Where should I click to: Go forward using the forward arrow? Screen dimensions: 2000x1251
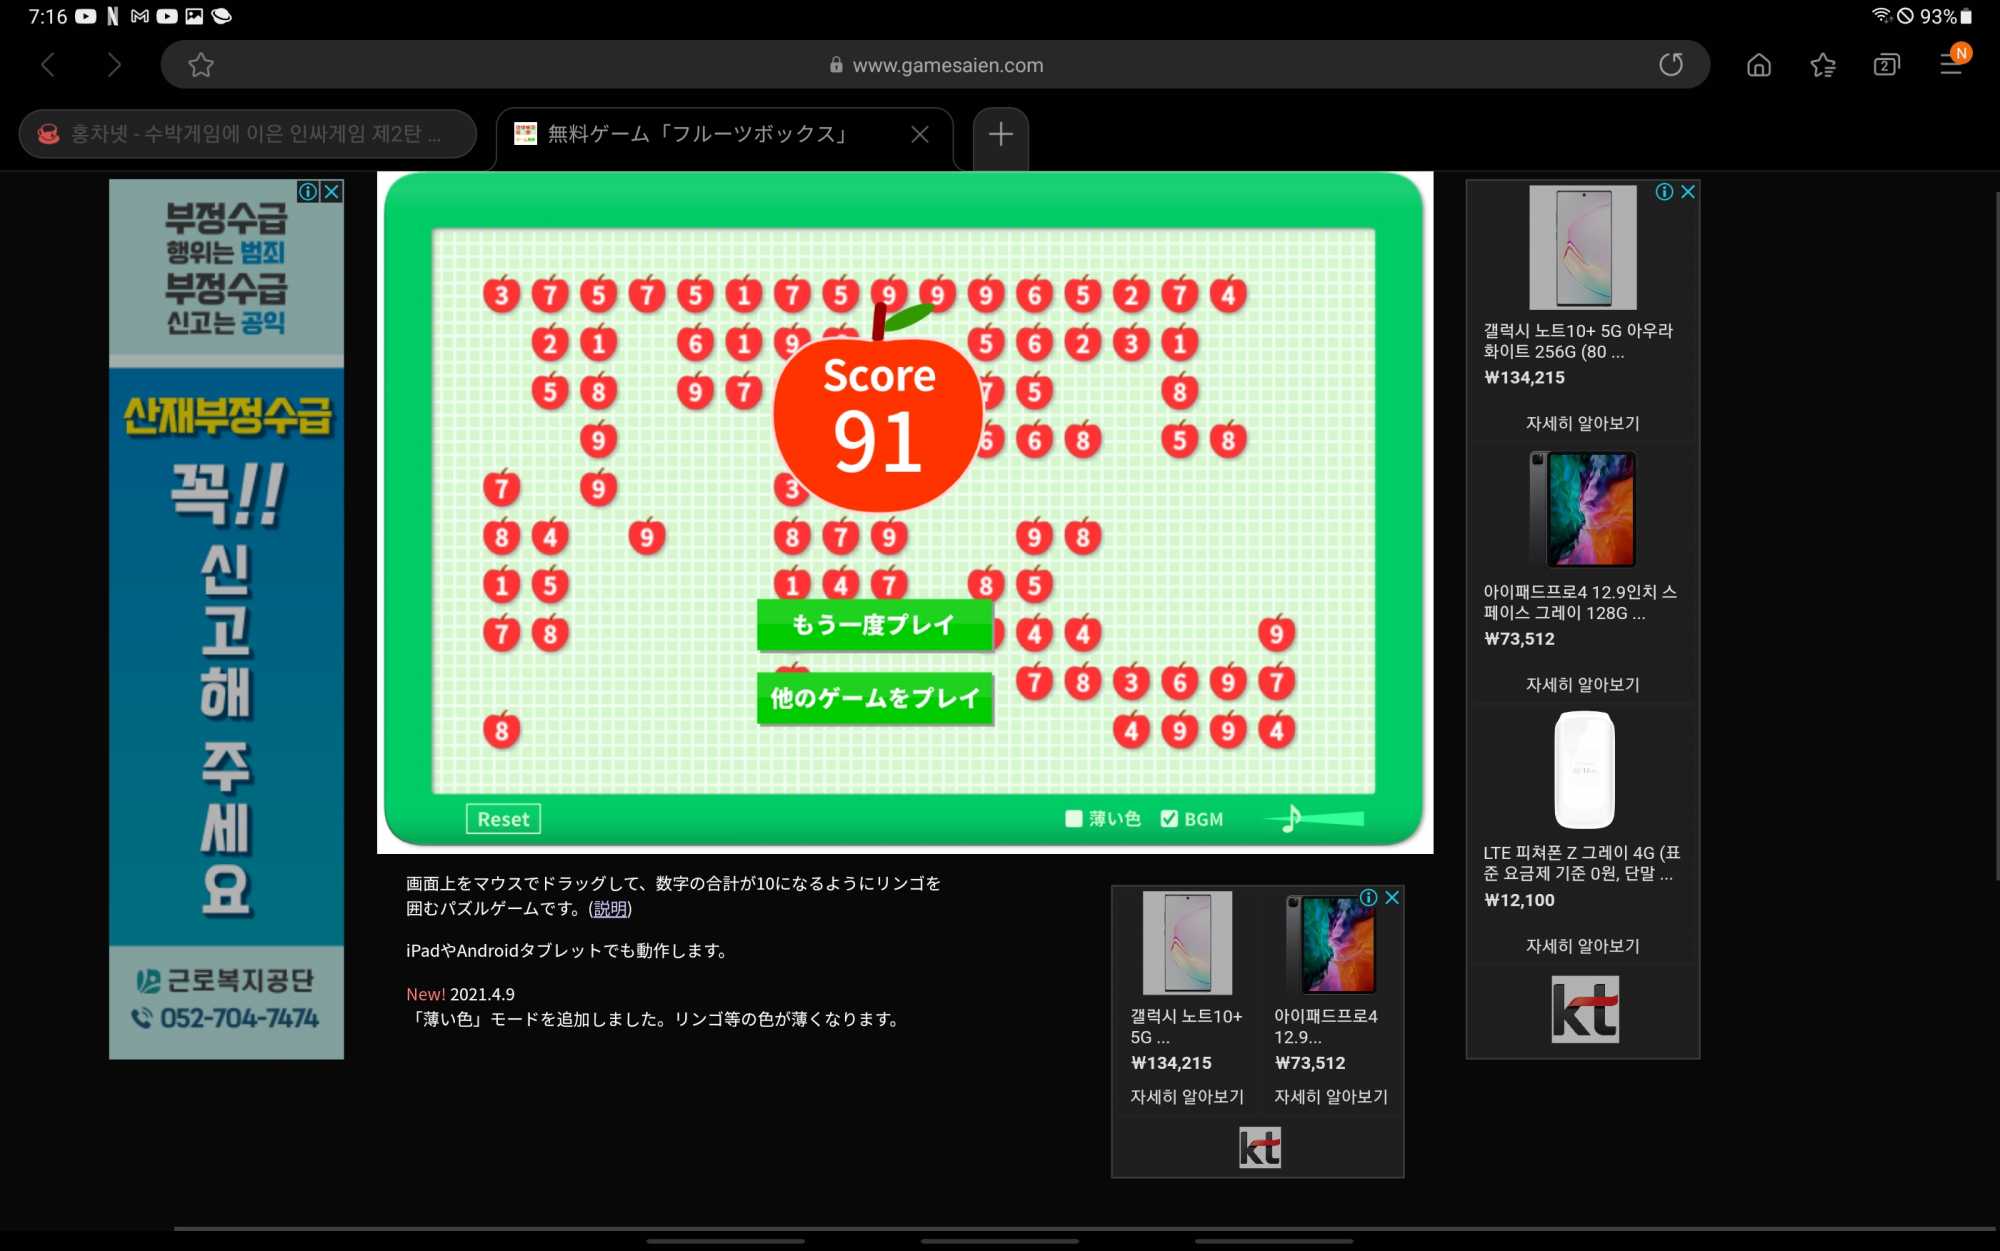click(114, 65)
